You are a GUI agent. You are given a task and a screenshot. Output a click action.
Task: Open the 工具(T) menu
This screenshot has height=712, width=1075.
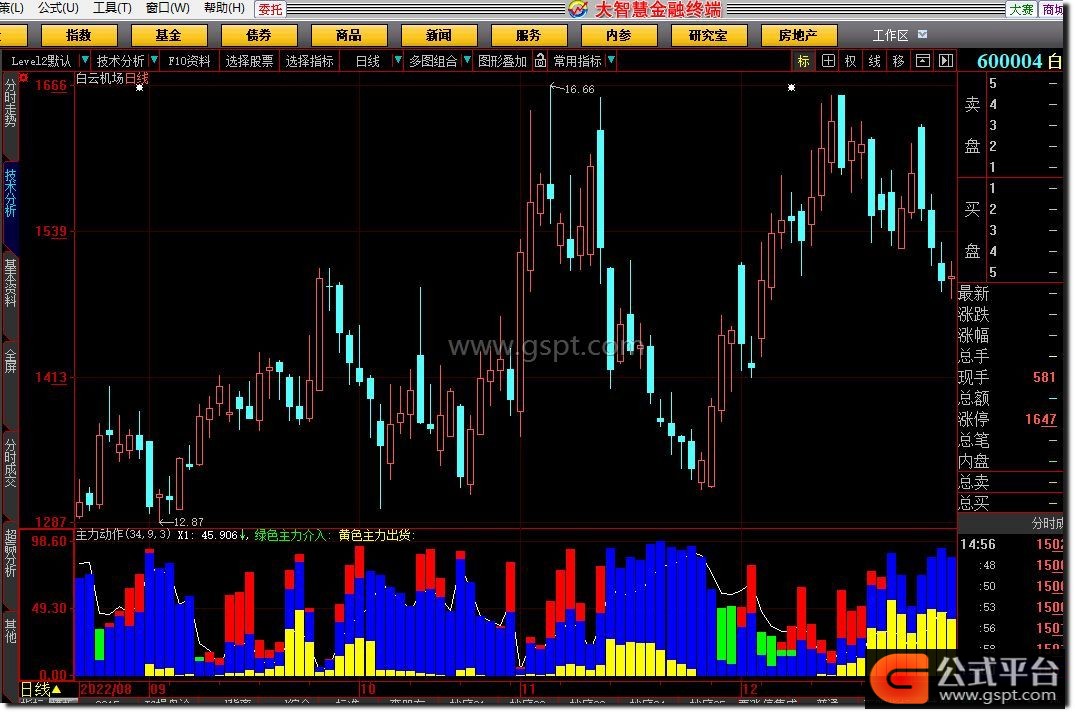pyautogui.click(x=112, y=8)
